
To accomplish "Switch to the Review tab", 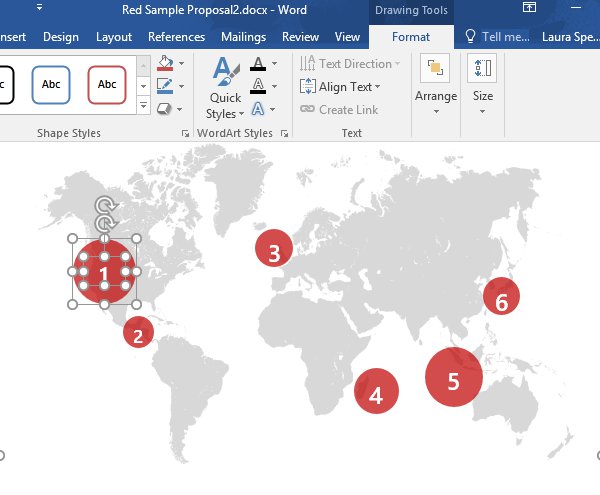I will pos(300,37).
